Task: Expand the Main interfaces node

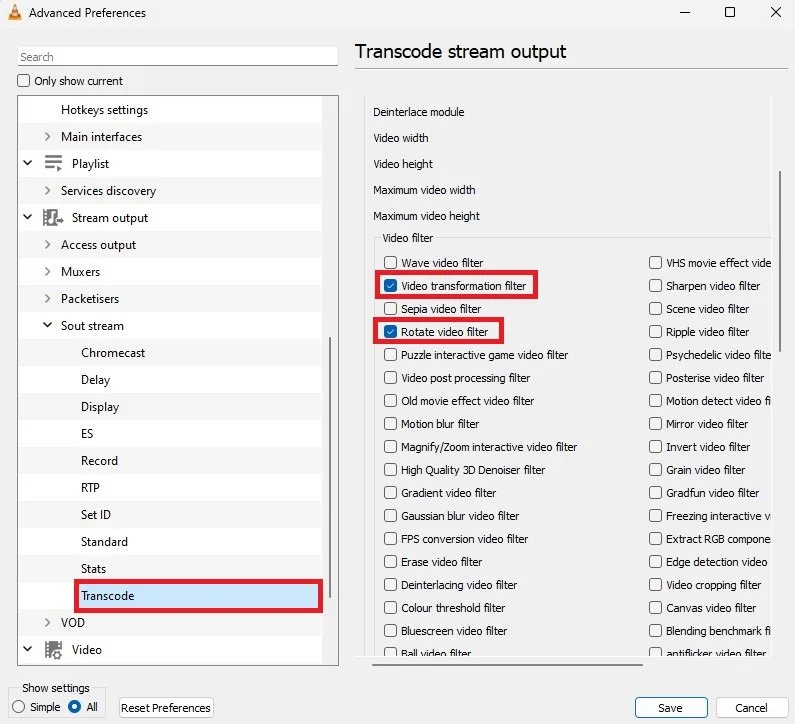Action: point(48,136)
